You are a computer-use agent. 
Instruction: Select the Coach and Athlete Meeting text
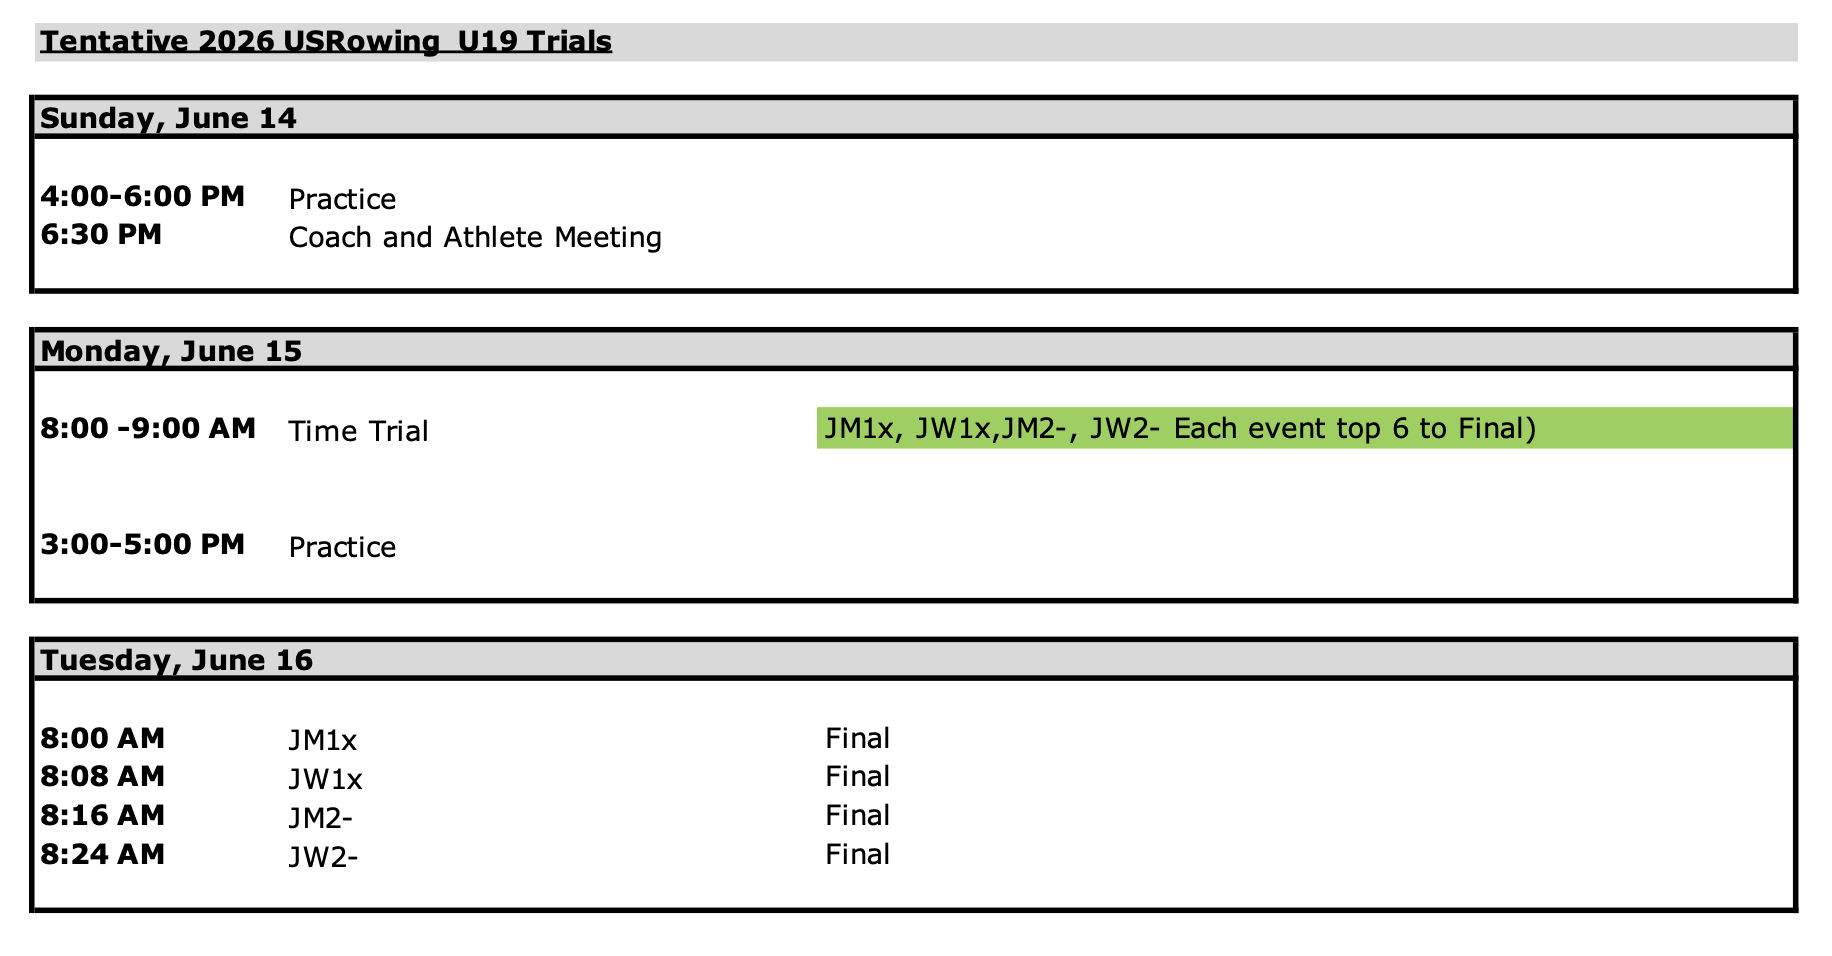pos(475,238)
